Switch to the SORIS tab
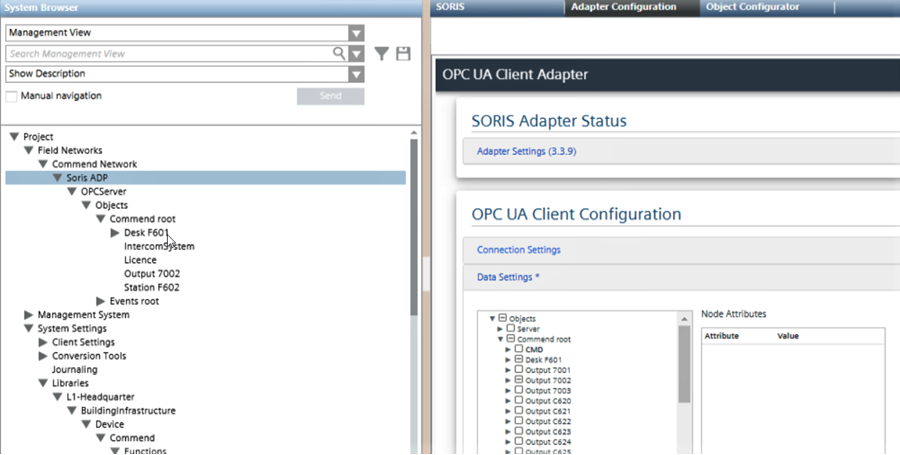The image size is (900, 455). coord(451,7)
